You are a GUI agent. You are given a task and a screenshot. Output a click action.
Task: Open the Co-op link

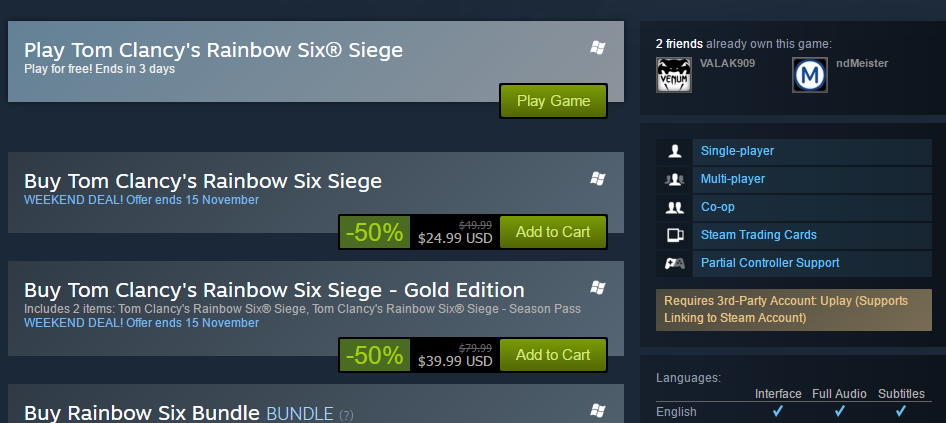coord(717,207)
